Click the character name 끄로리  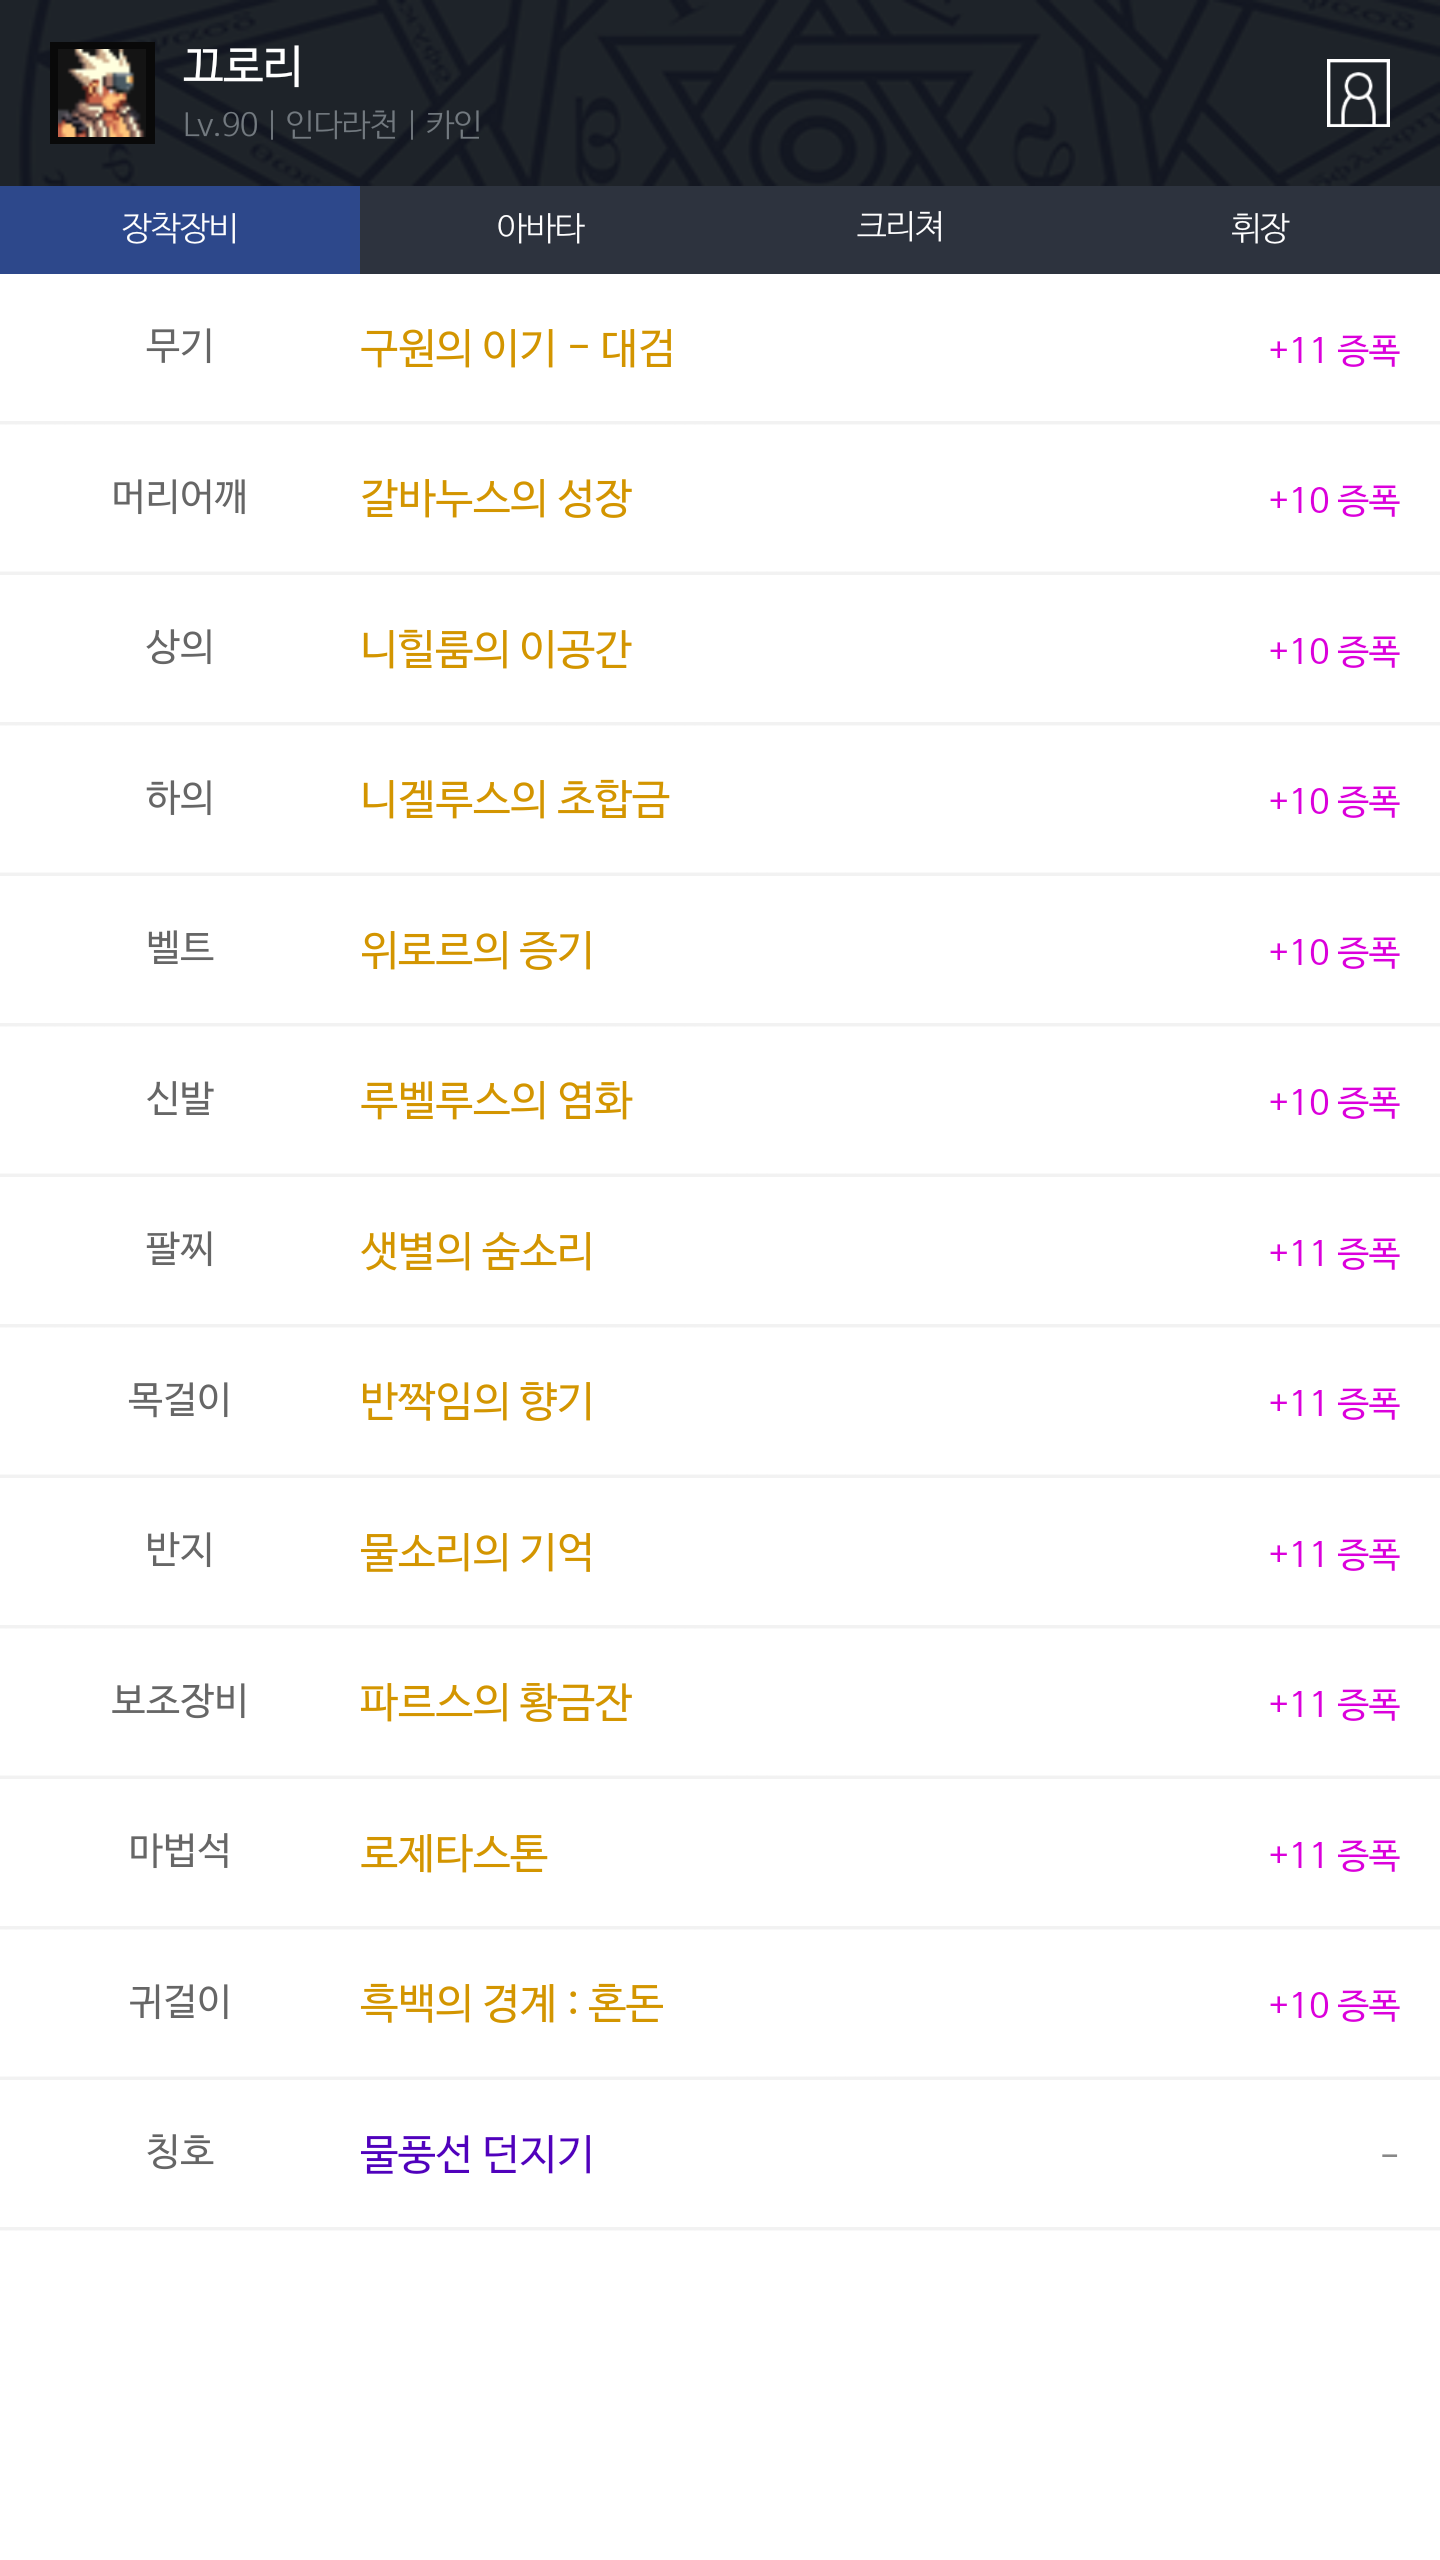pyautogui.click(x=243, y=67)
